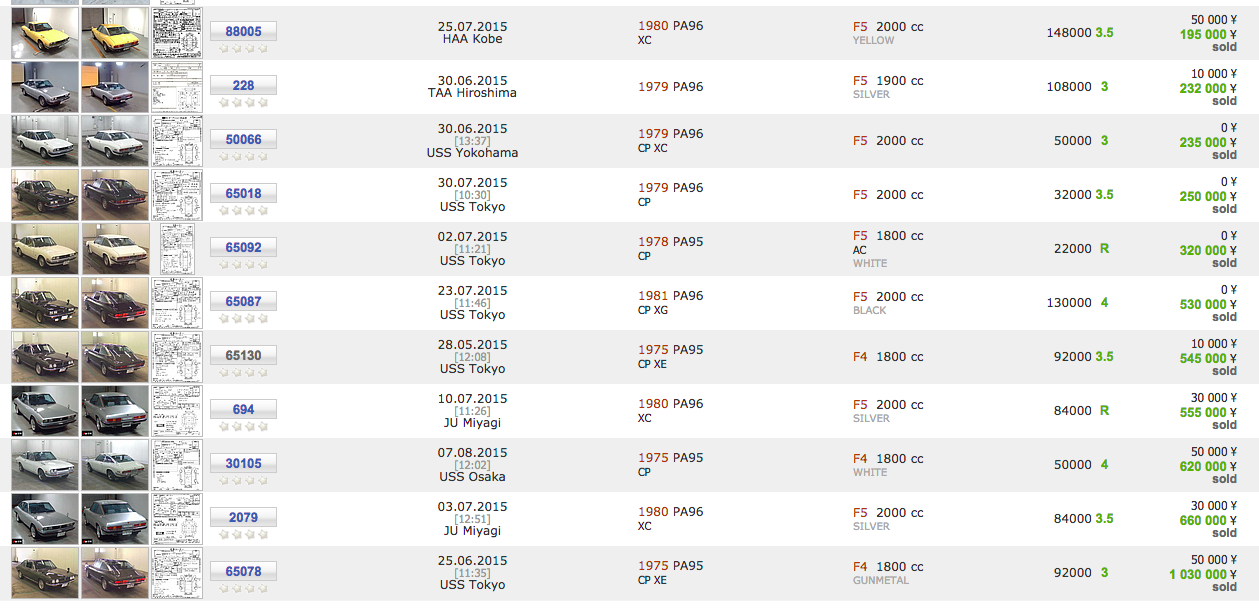Open lot number 228
This screenshot has width=1259, height=610.
coord(243,85)
